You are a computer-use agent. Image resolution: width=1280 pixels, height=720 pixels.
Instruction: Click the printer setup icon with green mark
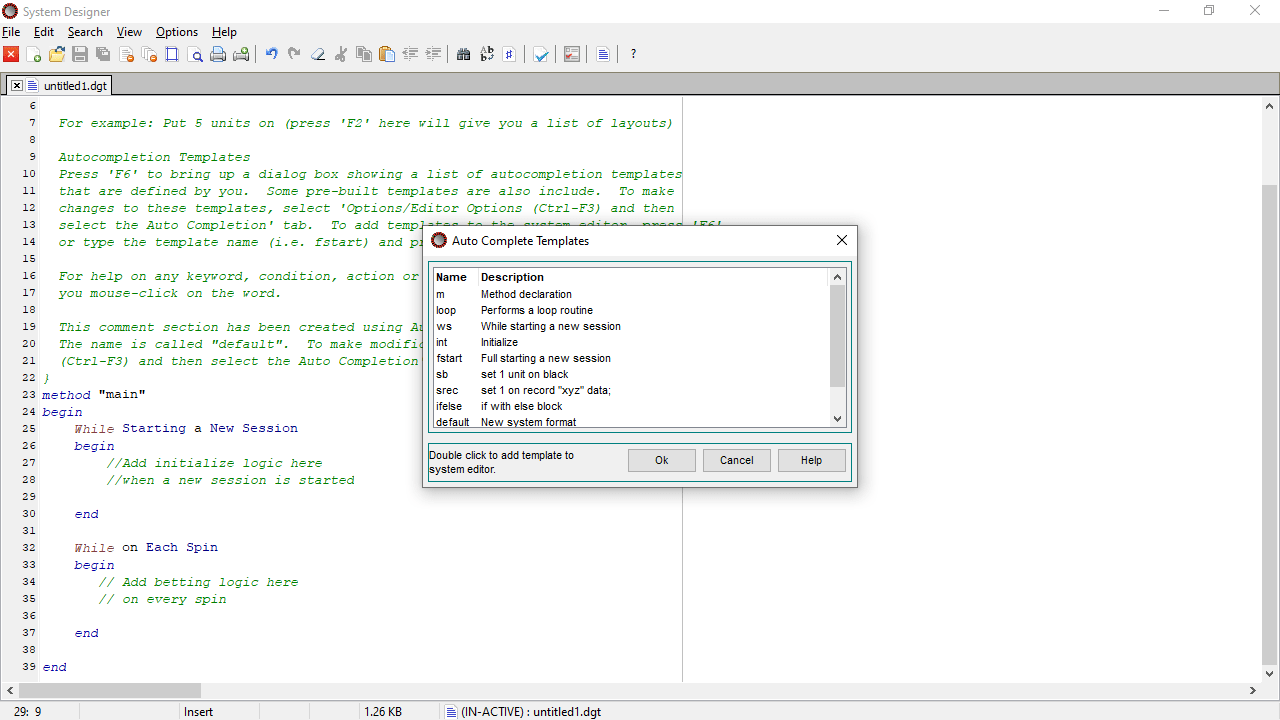point(241,54)
